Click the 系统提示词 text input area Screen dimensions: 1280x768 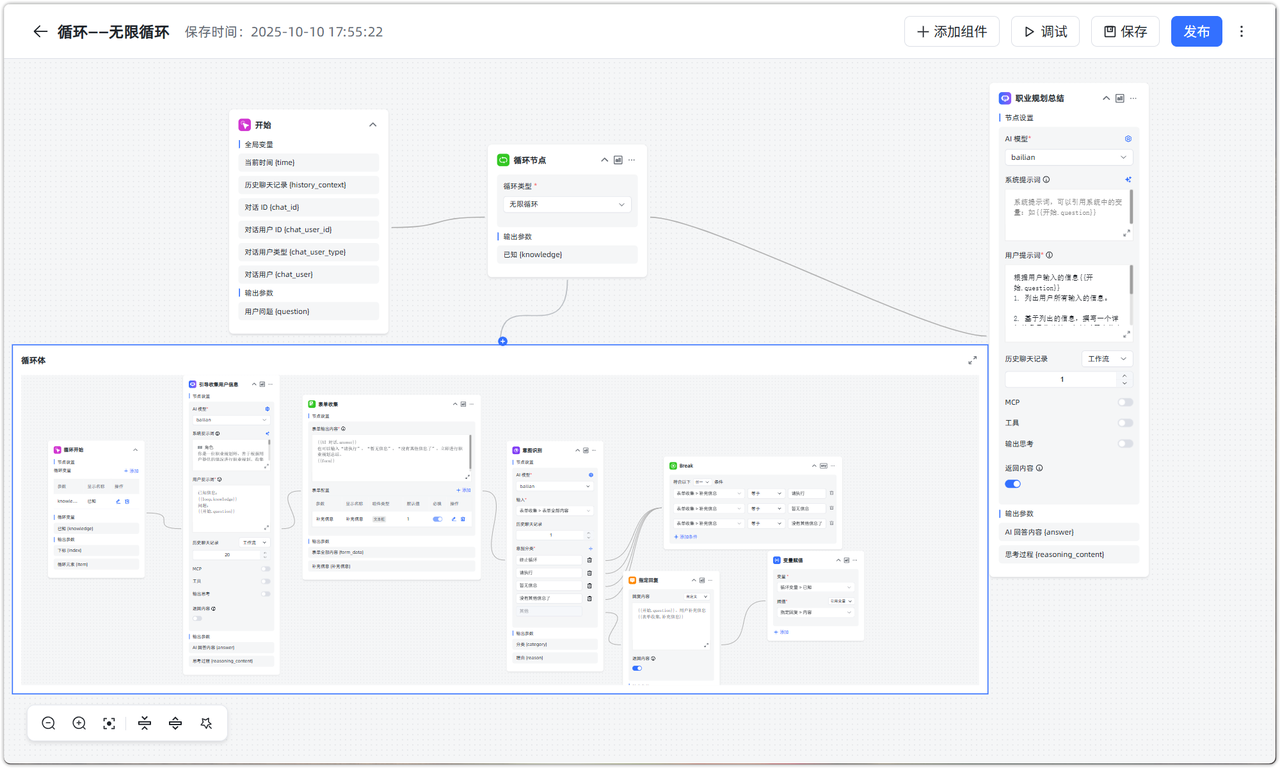tap(1065, 214)
